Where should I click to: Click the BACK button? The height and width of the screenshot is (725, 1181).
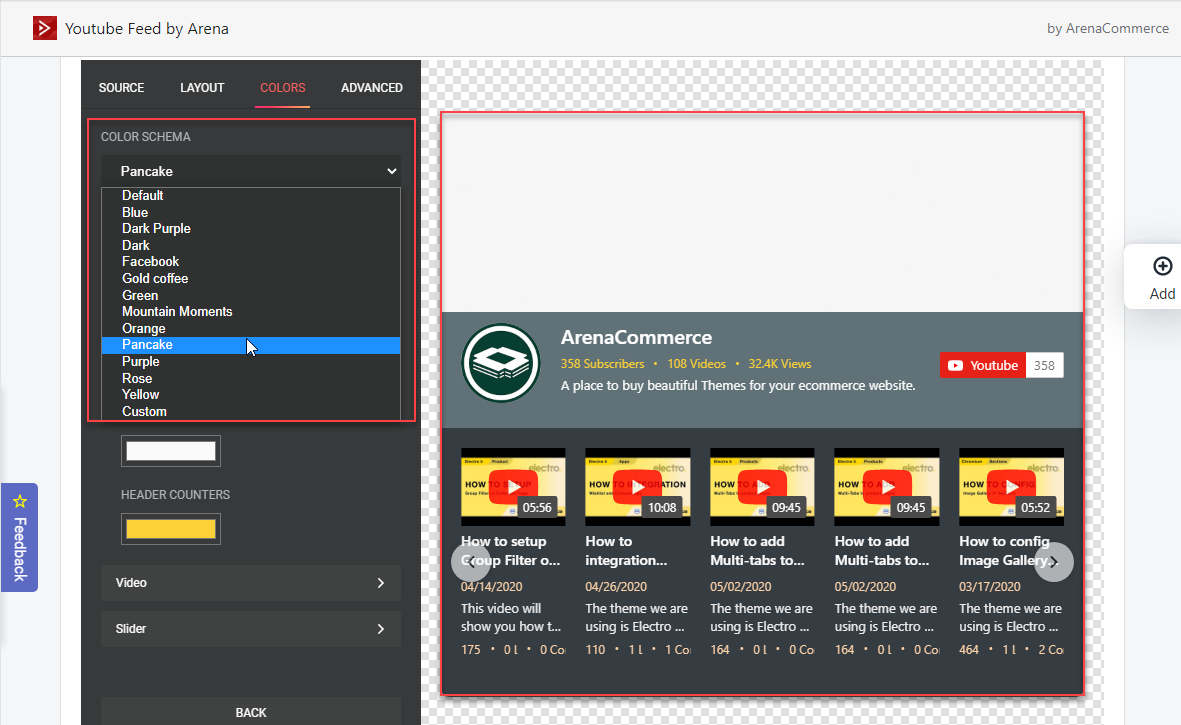[x=251, y=712]
